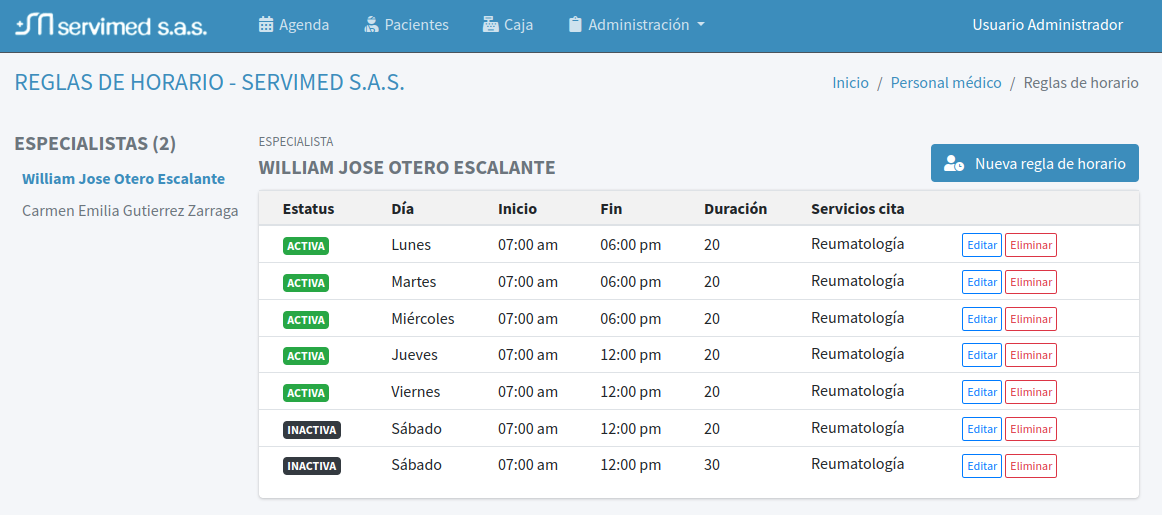Create a Nueva regla de horario
This screenshot has height=515, width=1162.
(1034, 164)
